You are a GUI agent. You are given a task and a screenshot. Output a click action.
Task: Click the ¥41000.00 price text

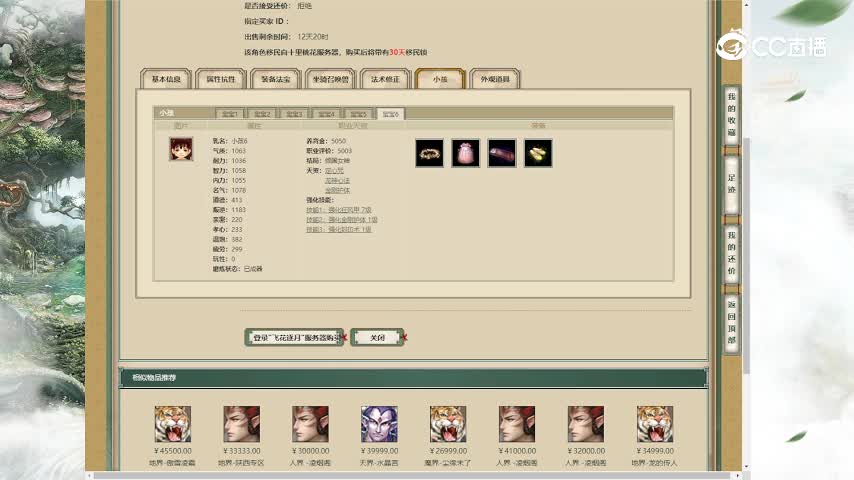pos(517,451)
